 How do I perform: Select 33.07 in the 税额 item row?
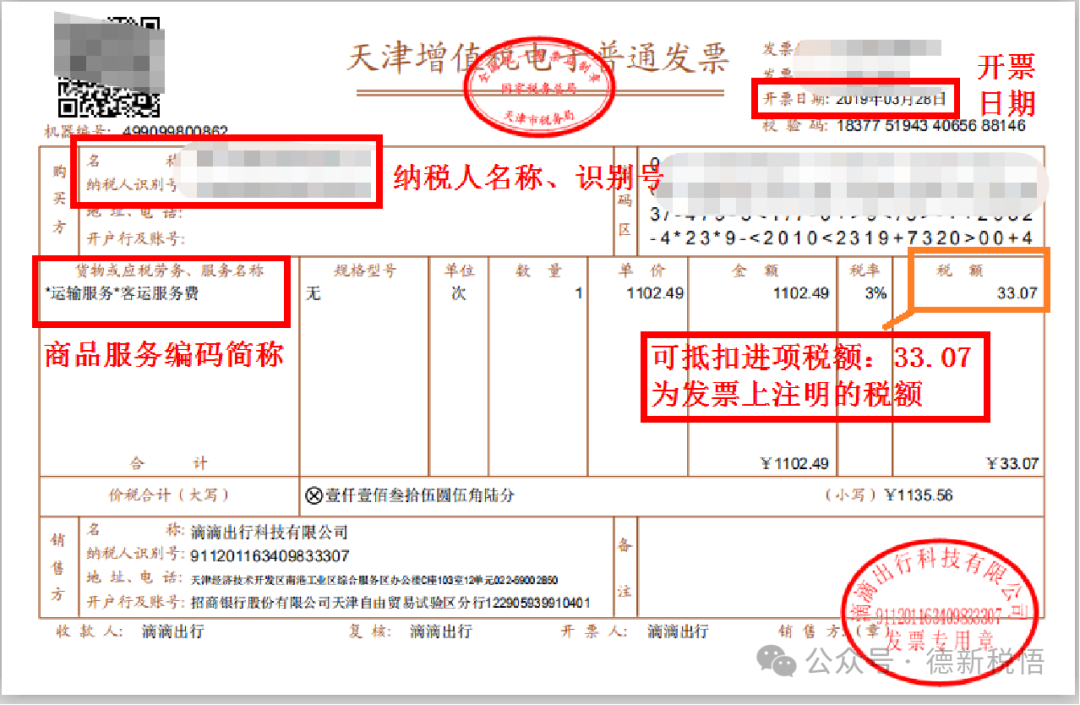(1017, 293)
